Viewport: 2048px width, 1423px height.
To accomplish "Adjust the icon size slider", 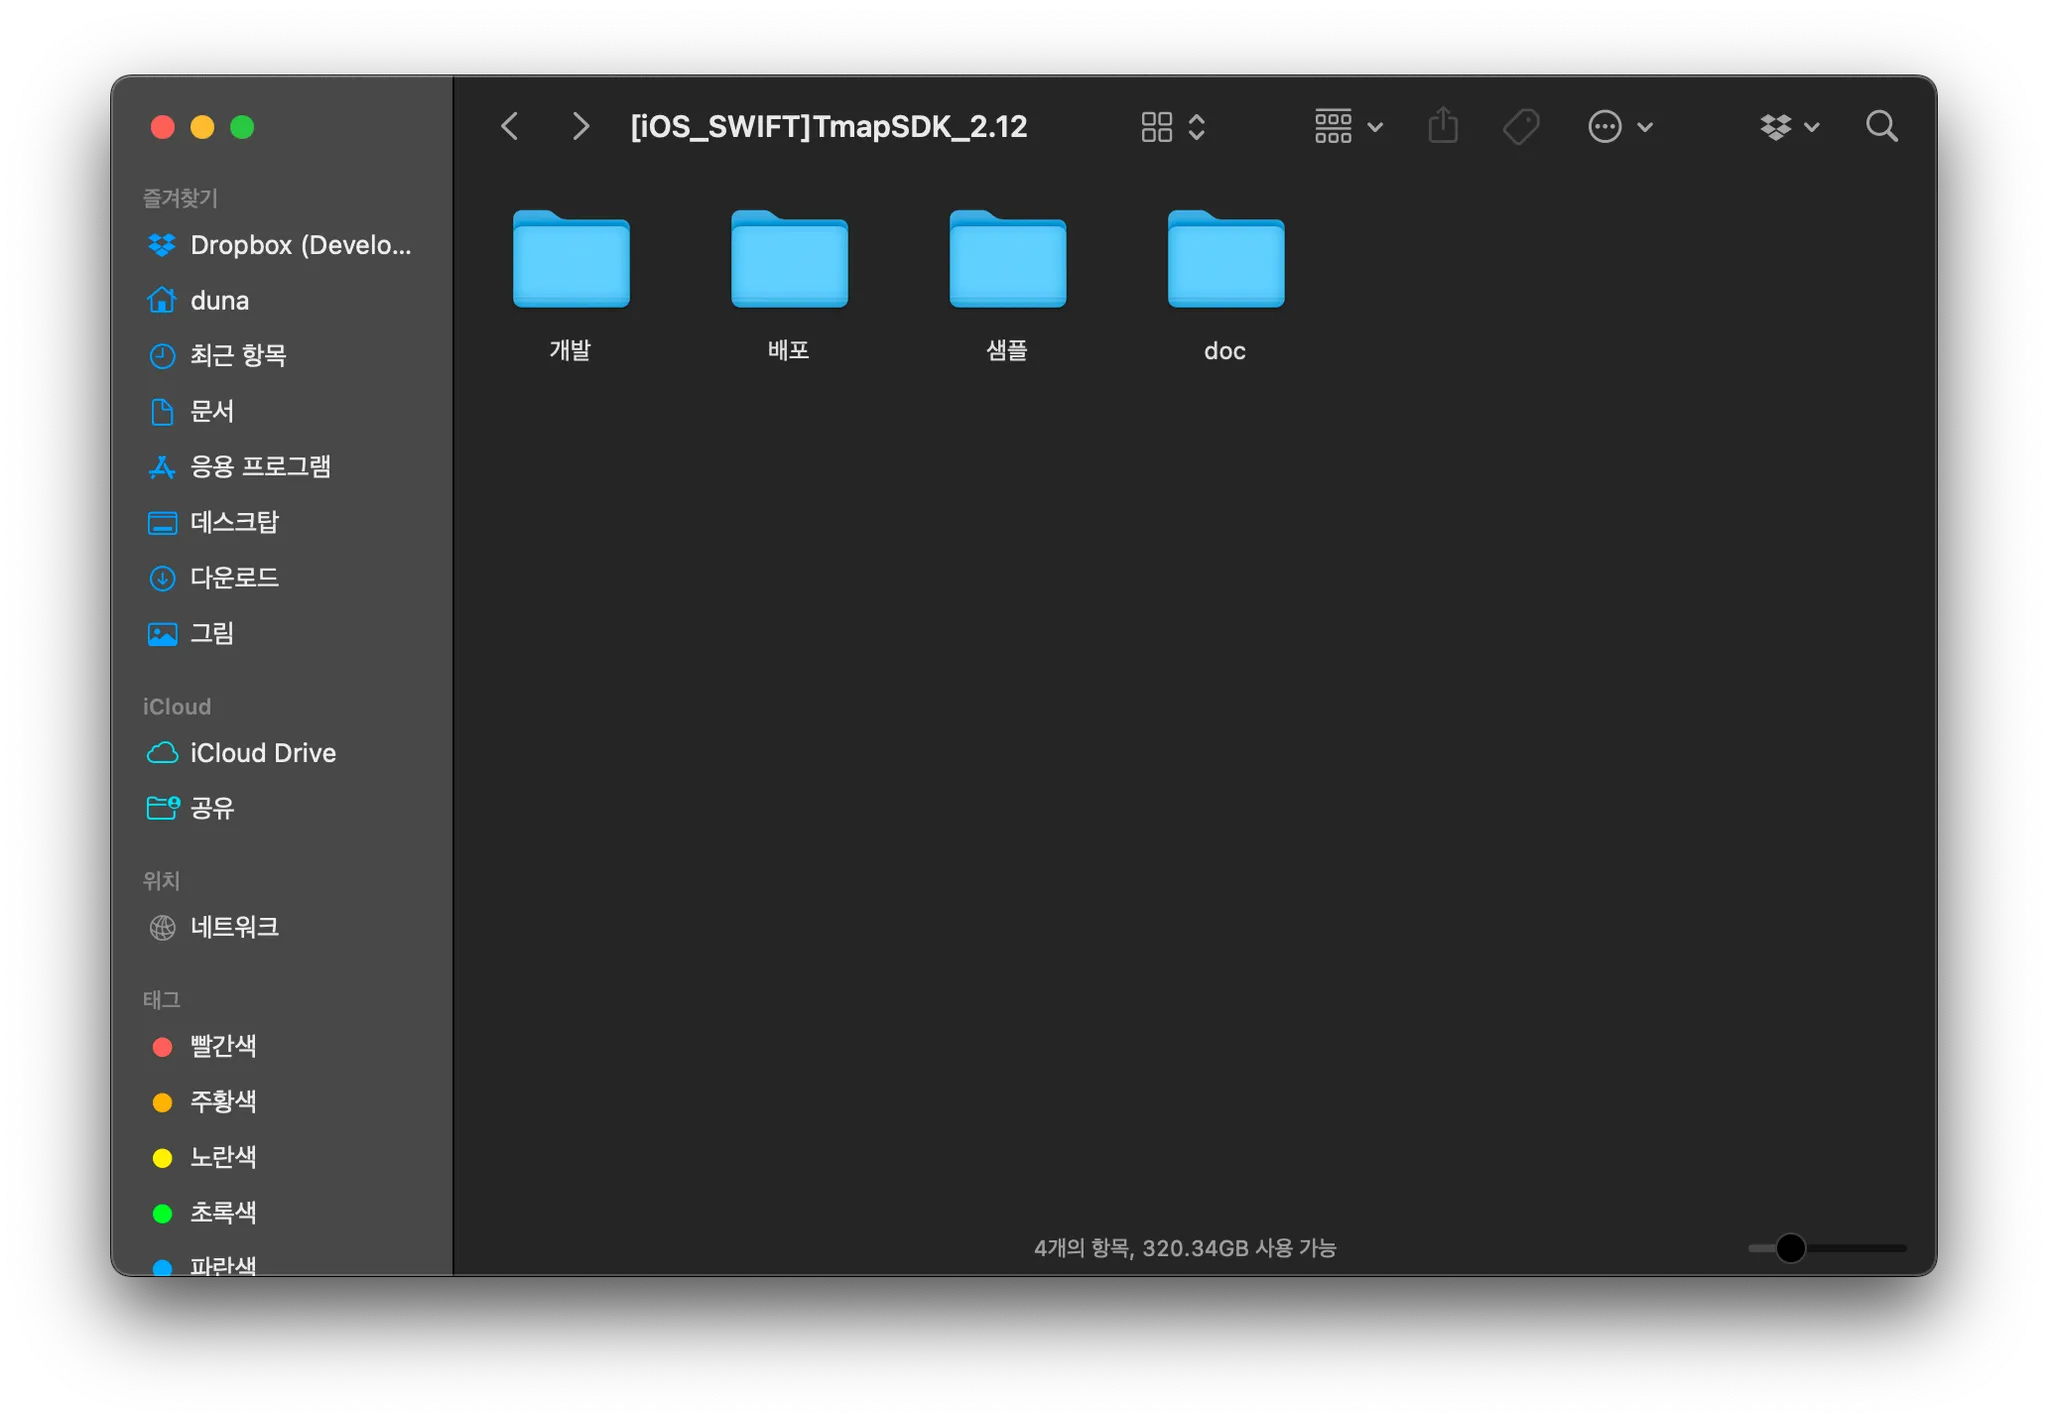I will coord(1790,1248).
